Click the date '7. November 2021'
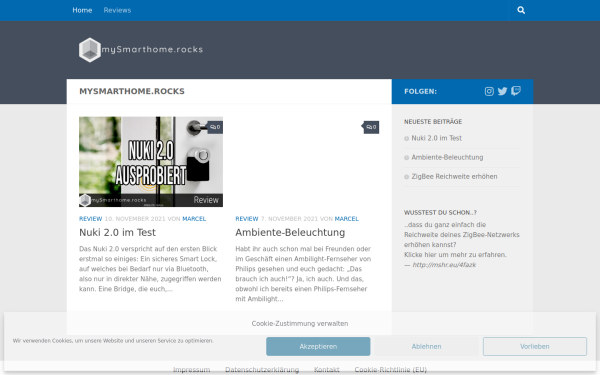 [x=289, y=219]
